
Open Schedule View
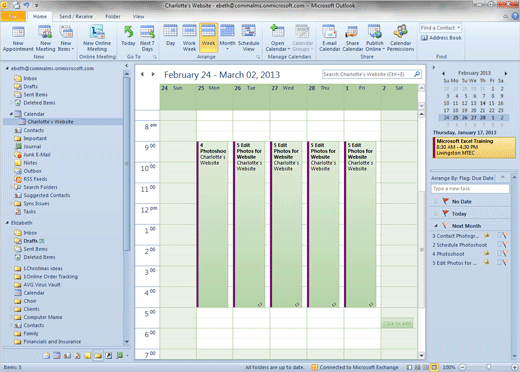tap(248, 39)
